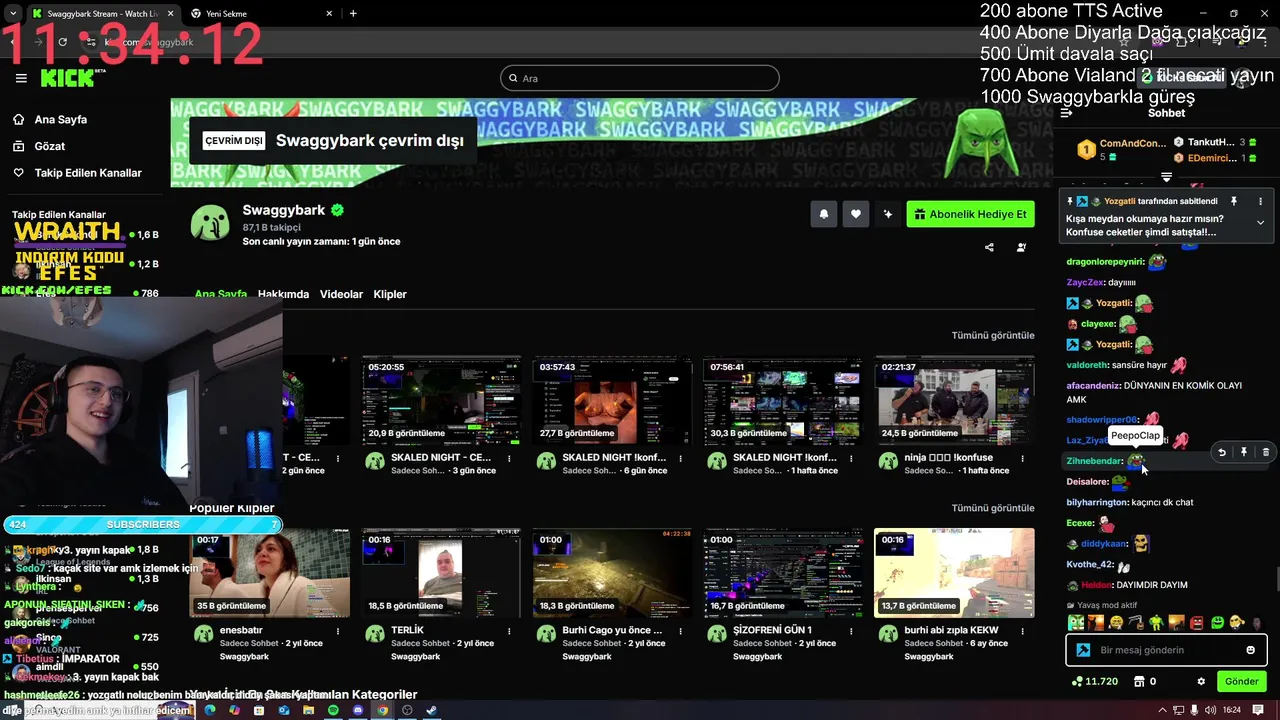1280x720 pixels.
Task: Unpin the pinned chat message
Action: [x=1234, y=201]
